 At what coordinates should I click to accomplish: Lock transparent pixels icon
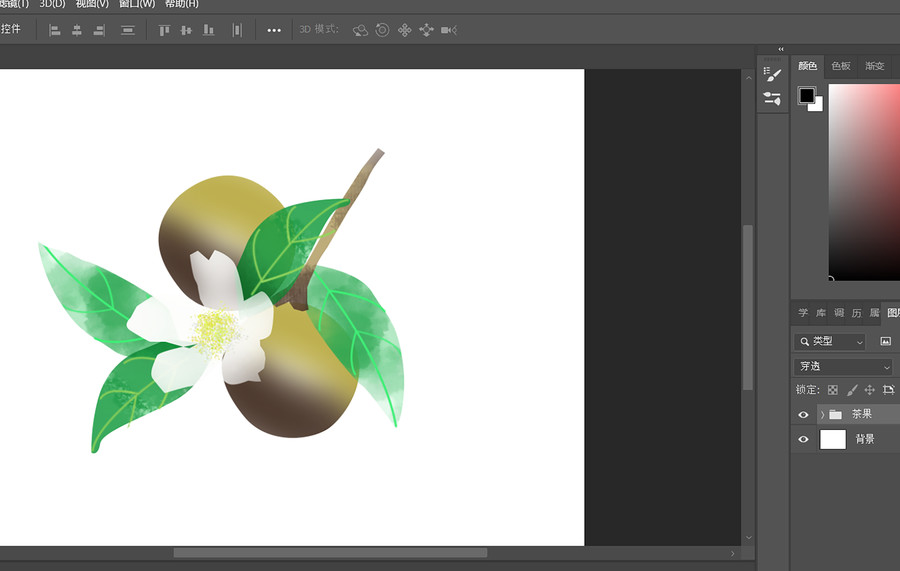tap(833, 390)
